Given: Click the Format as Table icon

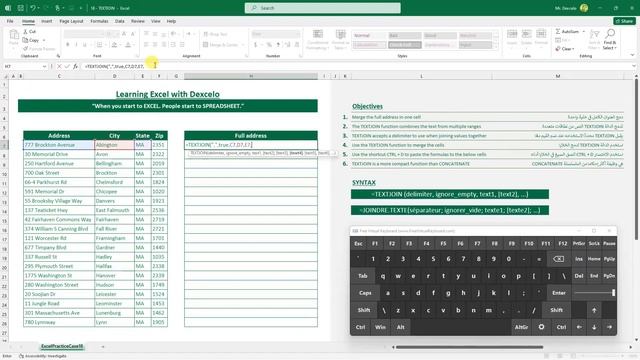Looking at the screenshot, I should [340, 34].
